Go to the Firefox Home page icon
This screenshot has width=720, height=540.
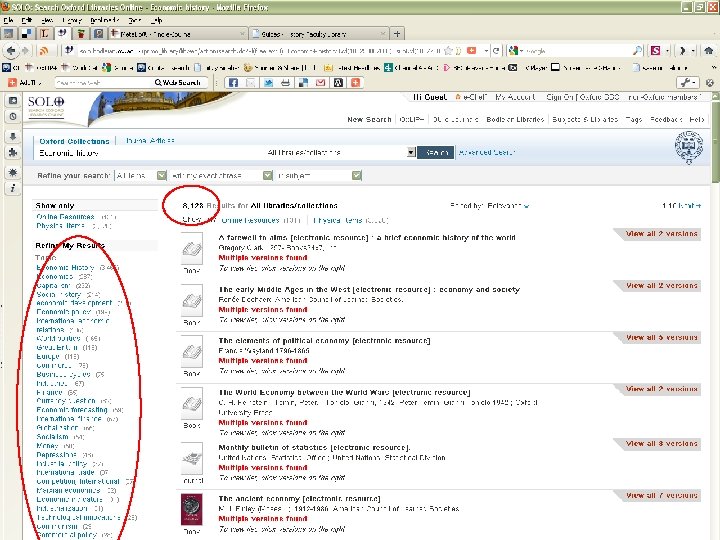pyautogui.click(x=709, y=51)
